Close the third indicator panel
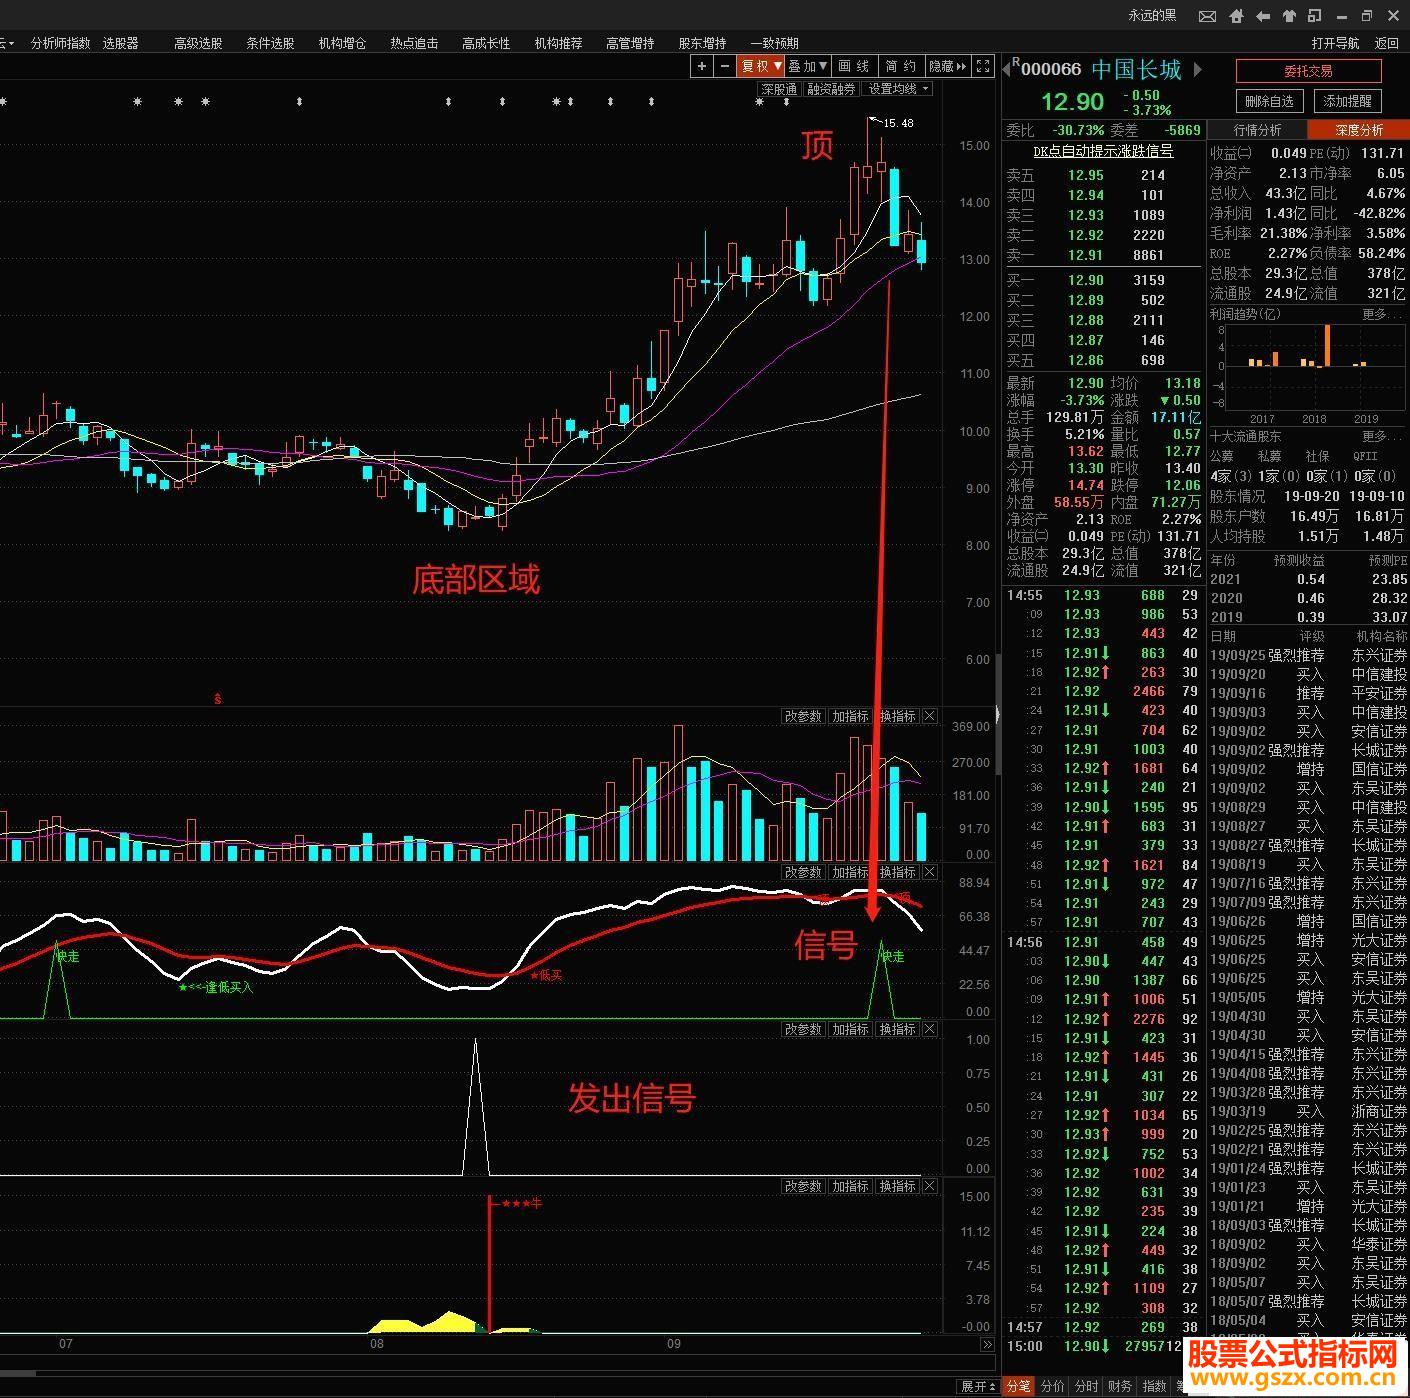 pyautogui.click(x=930, y=1029)
